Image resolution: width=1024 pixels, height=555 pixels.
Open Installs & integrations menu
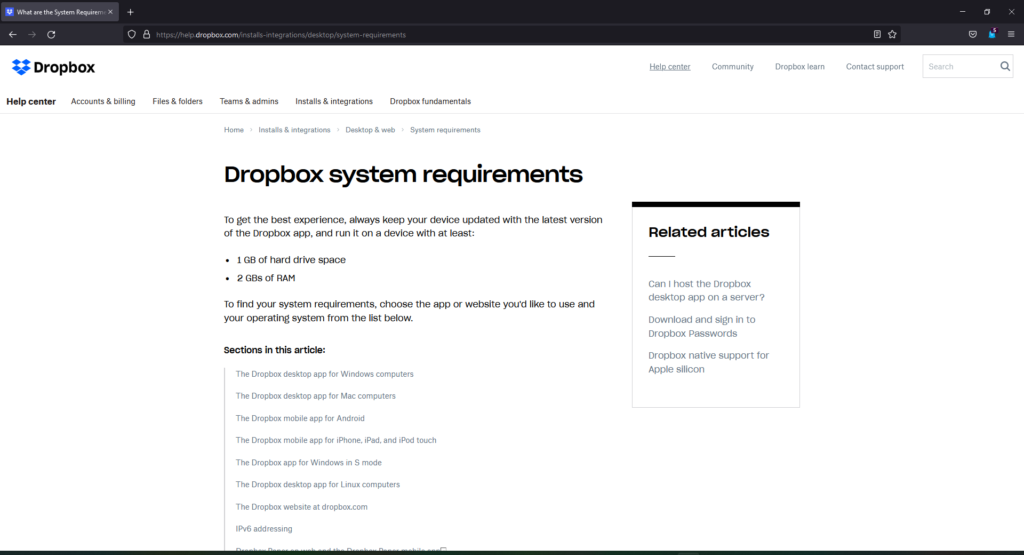pos(334,101)
